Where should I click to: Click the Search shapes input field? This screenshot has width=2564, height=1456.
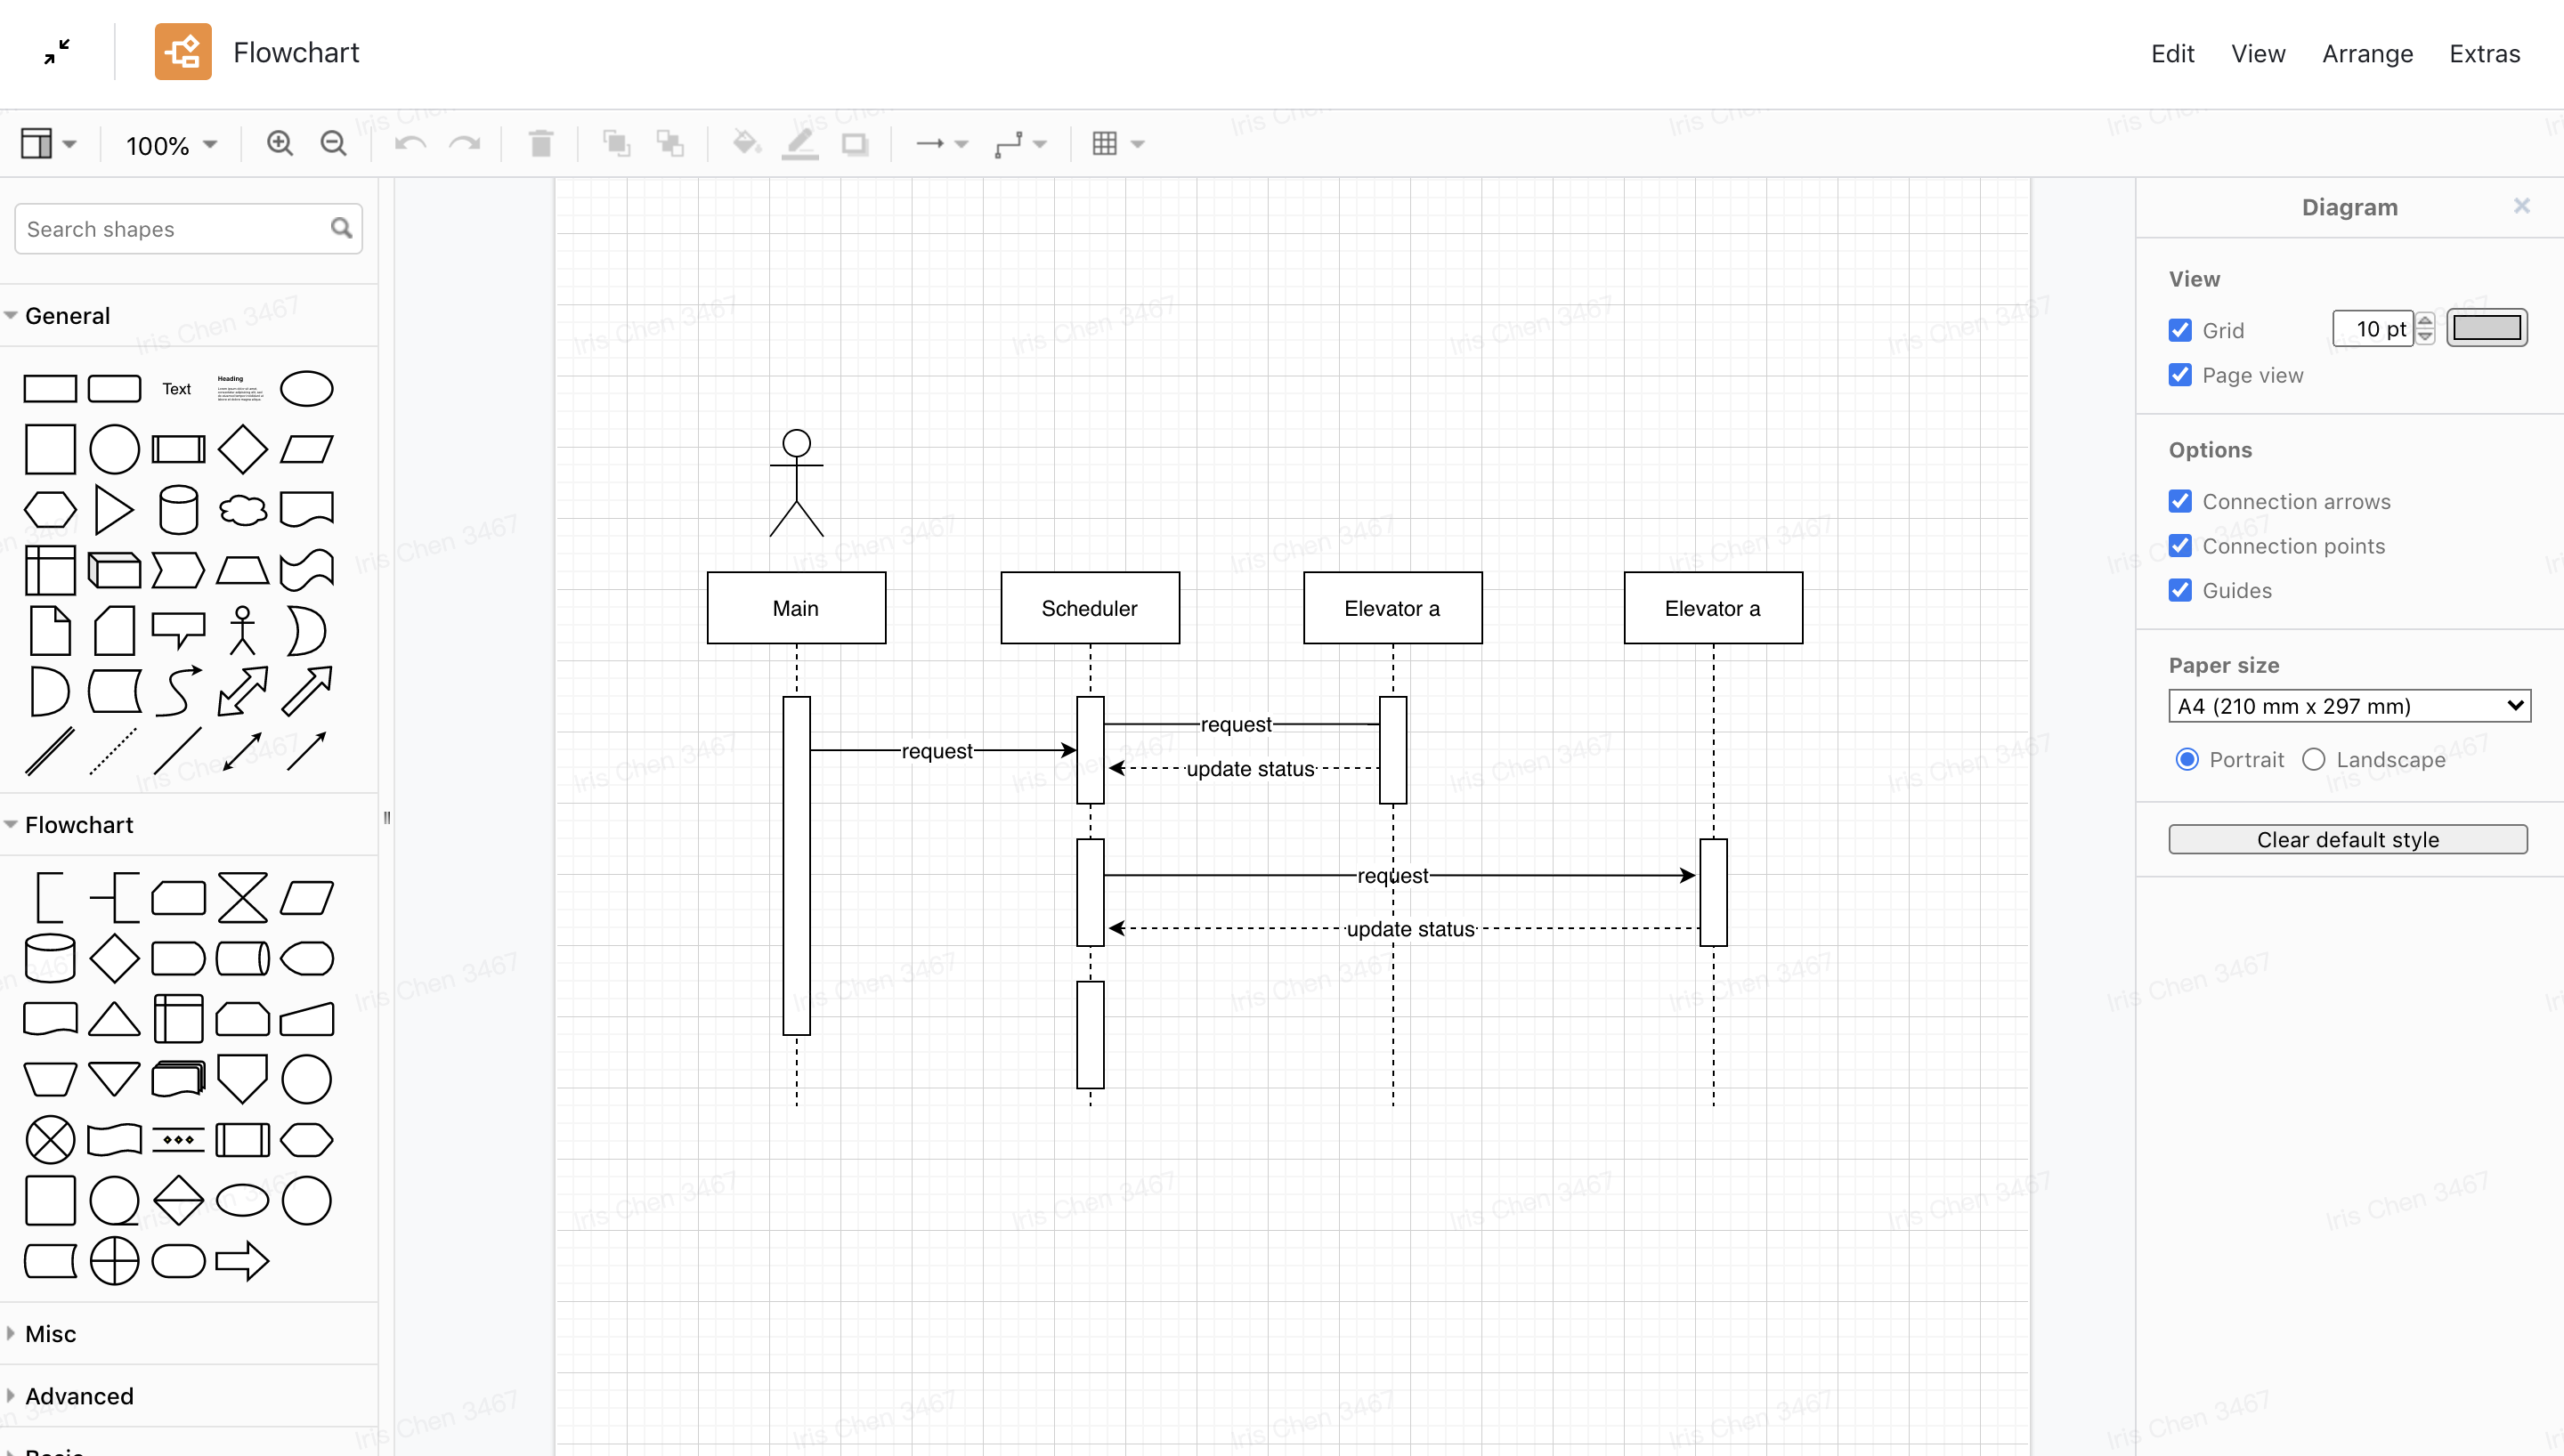point(172,229)
